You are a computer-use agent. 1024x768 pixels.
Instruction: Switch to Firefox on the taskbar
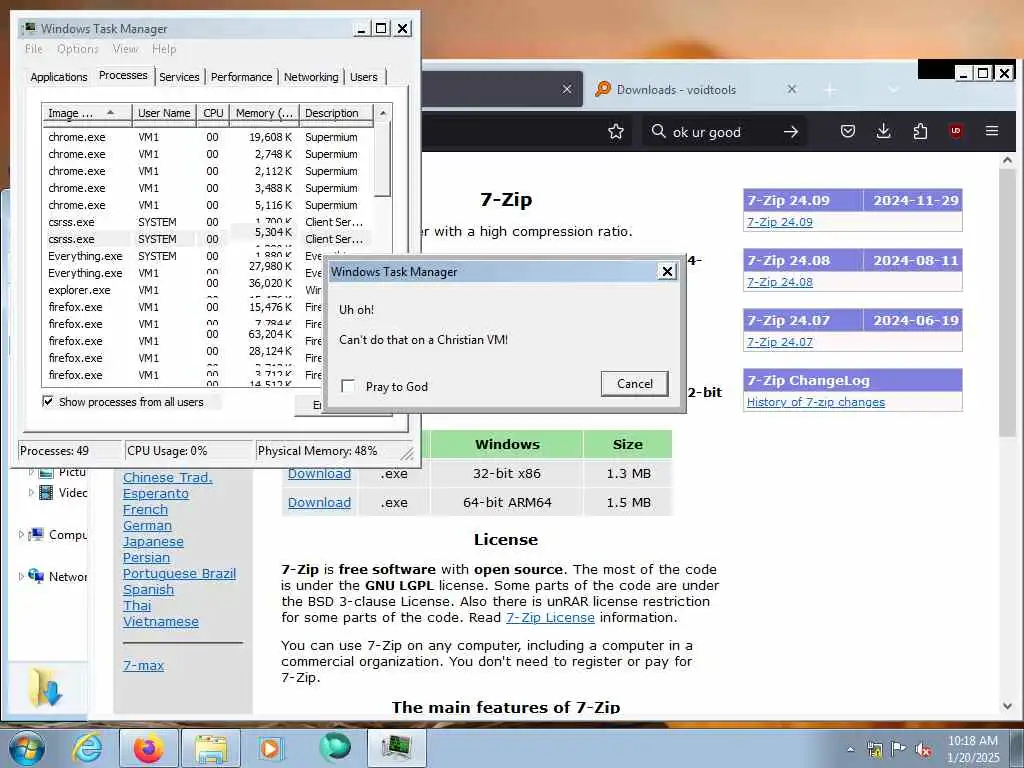point(148,748)
